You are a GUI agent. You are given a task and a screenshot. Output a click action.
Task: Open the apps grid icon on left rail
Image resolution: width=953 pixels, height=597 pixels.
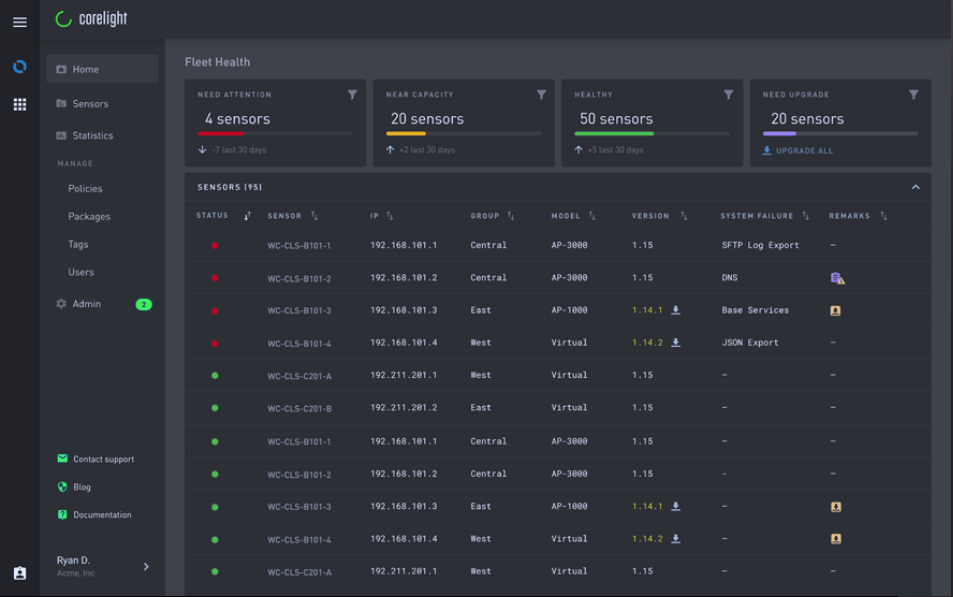pyautogui.click(x=19, y=104)
